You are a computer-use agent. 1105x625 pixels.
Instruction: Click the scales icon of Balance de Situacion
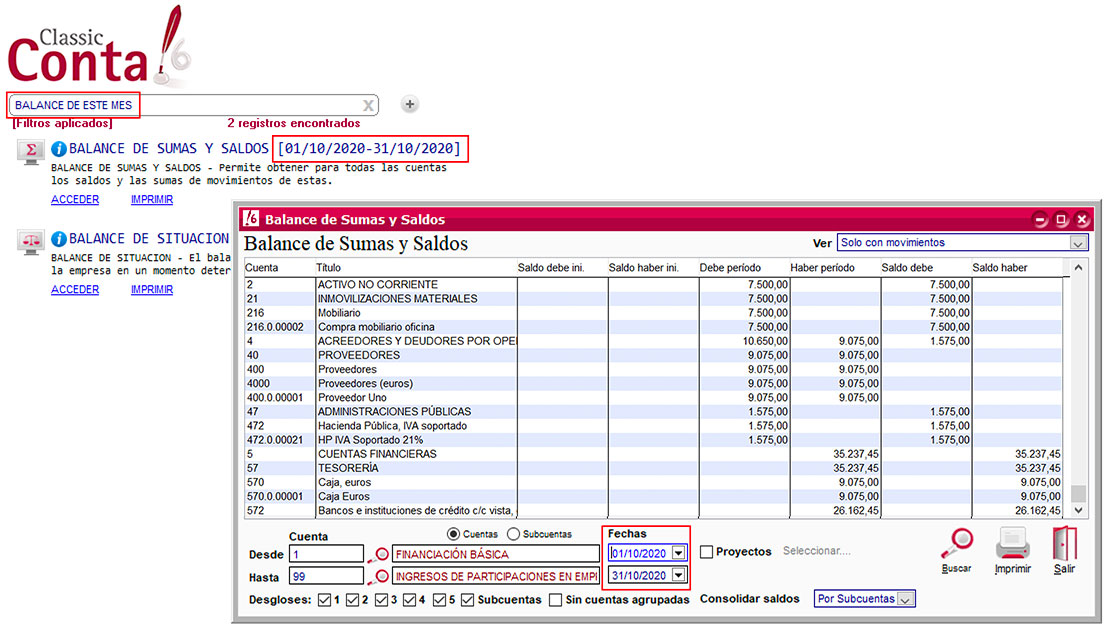click(x=31, y=242)
